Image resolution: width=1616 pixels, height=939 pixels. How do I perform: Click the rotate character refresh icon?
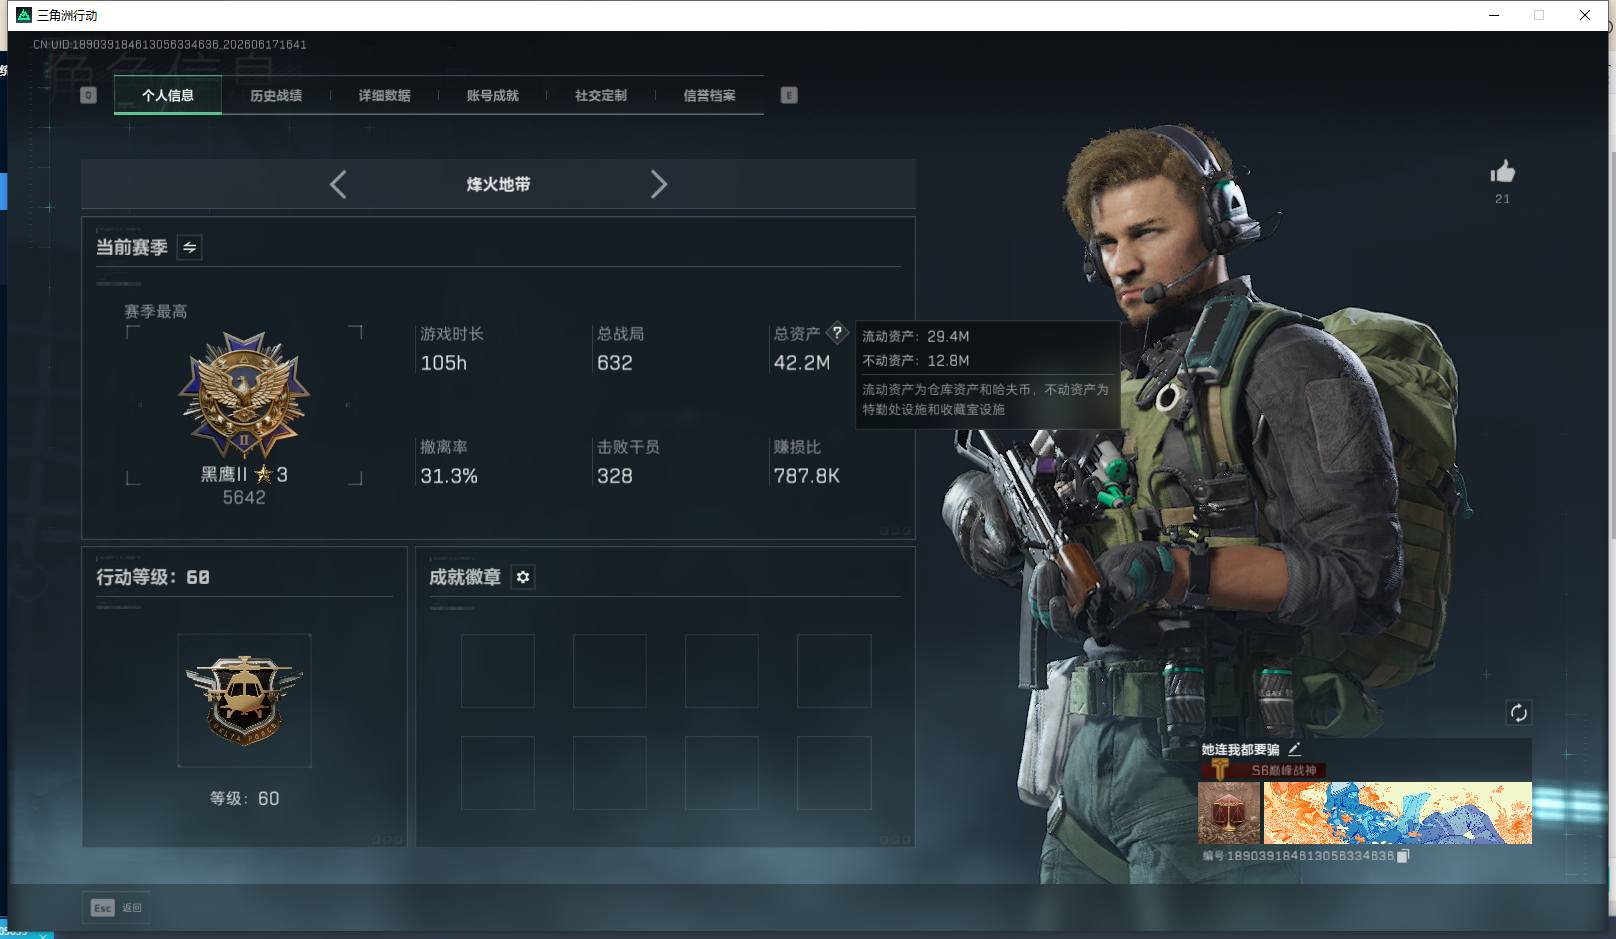(x=1518, y=713)
